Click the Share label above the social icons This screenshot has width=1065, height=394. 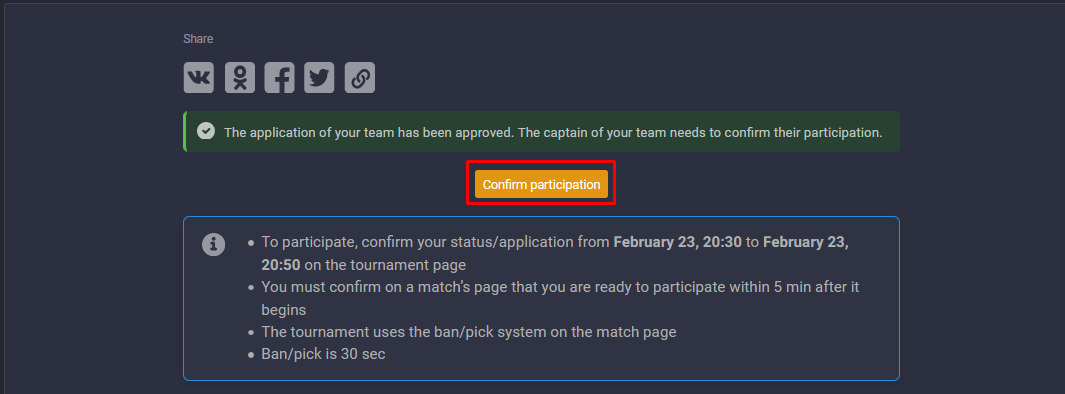point(198,39)
